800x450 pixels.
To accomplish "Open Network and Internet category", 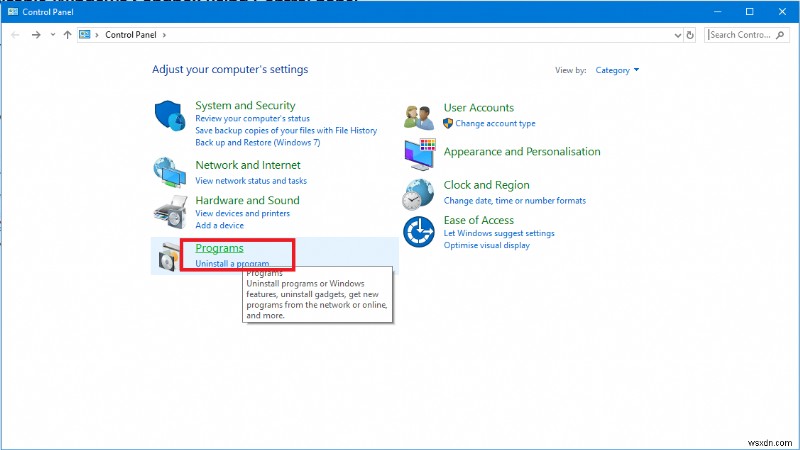I will 248,165.
